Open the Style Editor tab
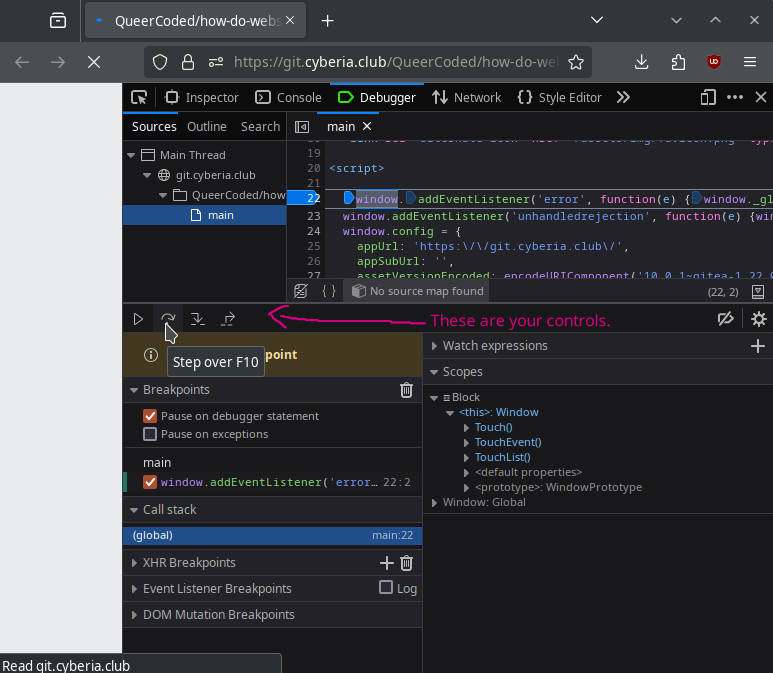 [560, 98]
